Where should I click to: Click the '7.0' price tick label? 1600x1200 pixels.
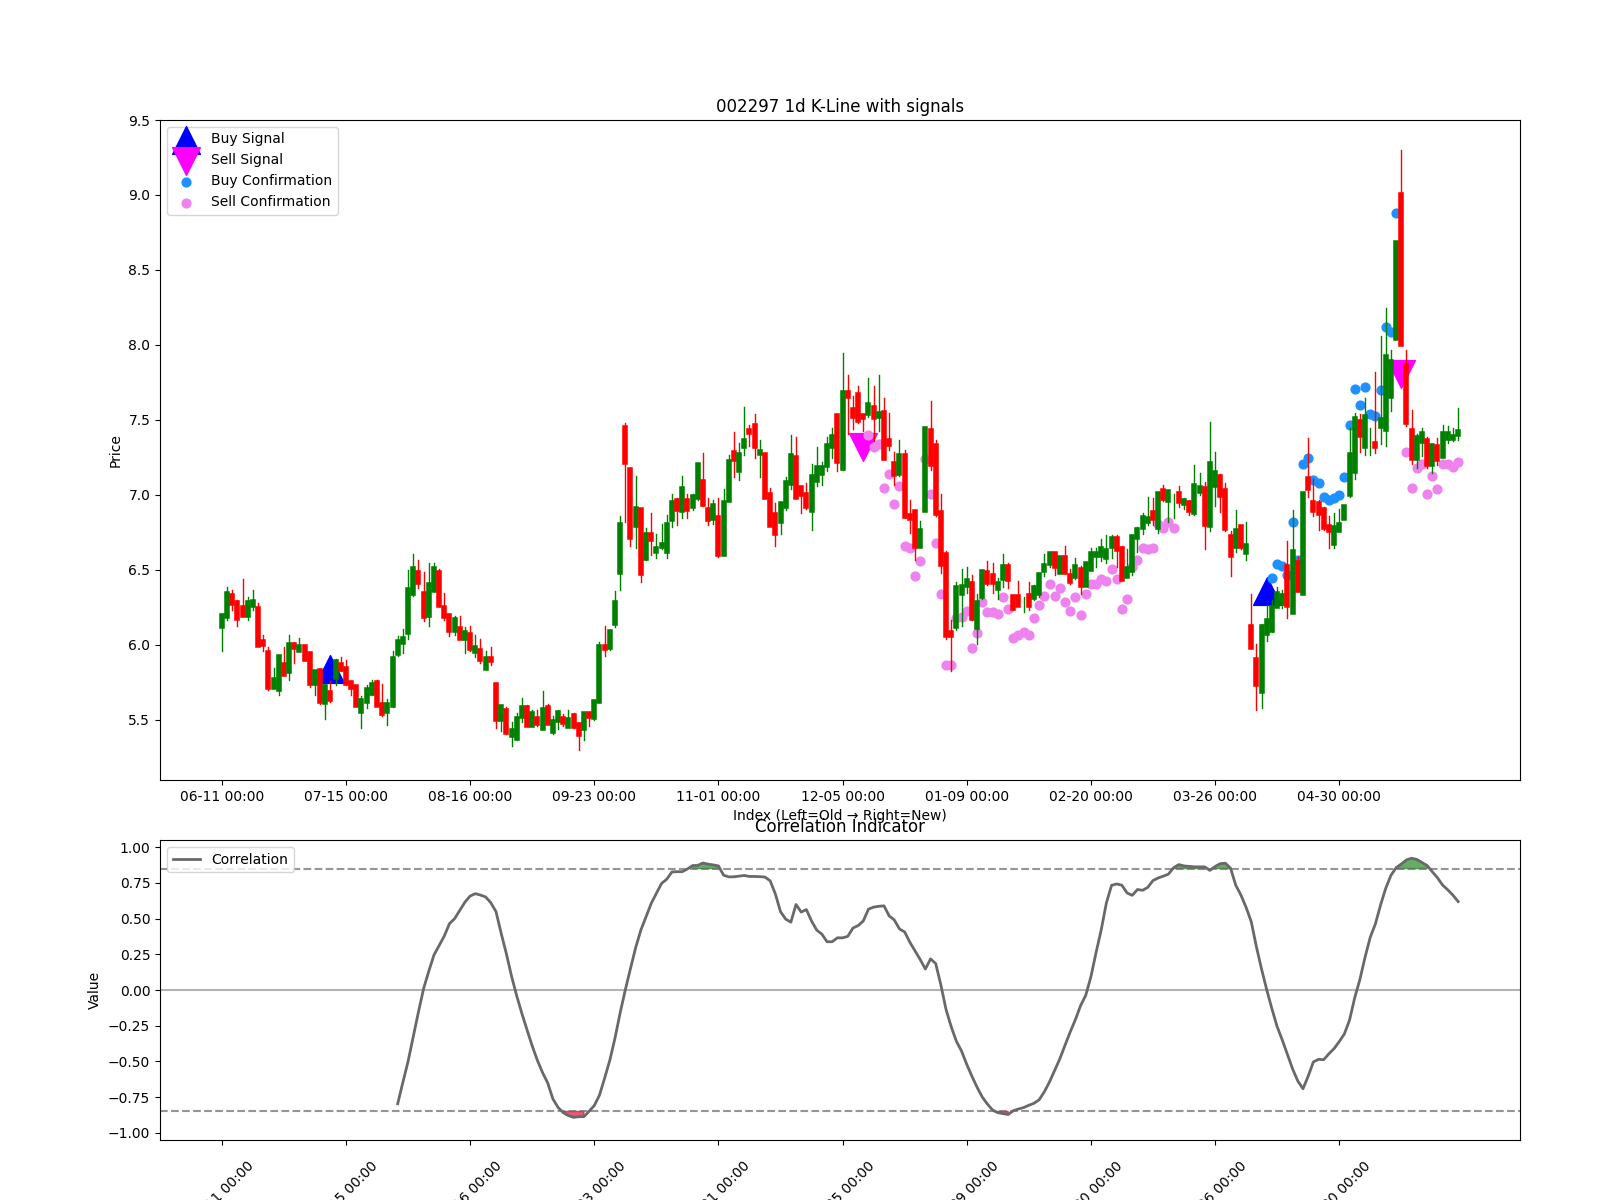[139, 496]
